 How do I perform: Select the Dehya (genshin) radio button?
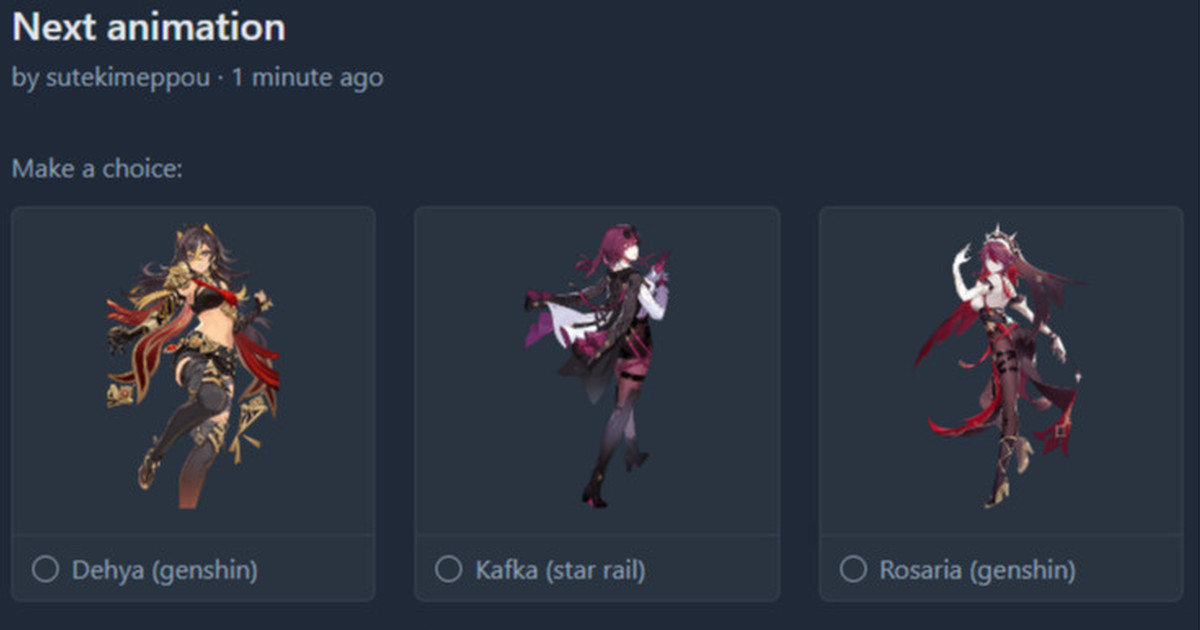(45, 570)
